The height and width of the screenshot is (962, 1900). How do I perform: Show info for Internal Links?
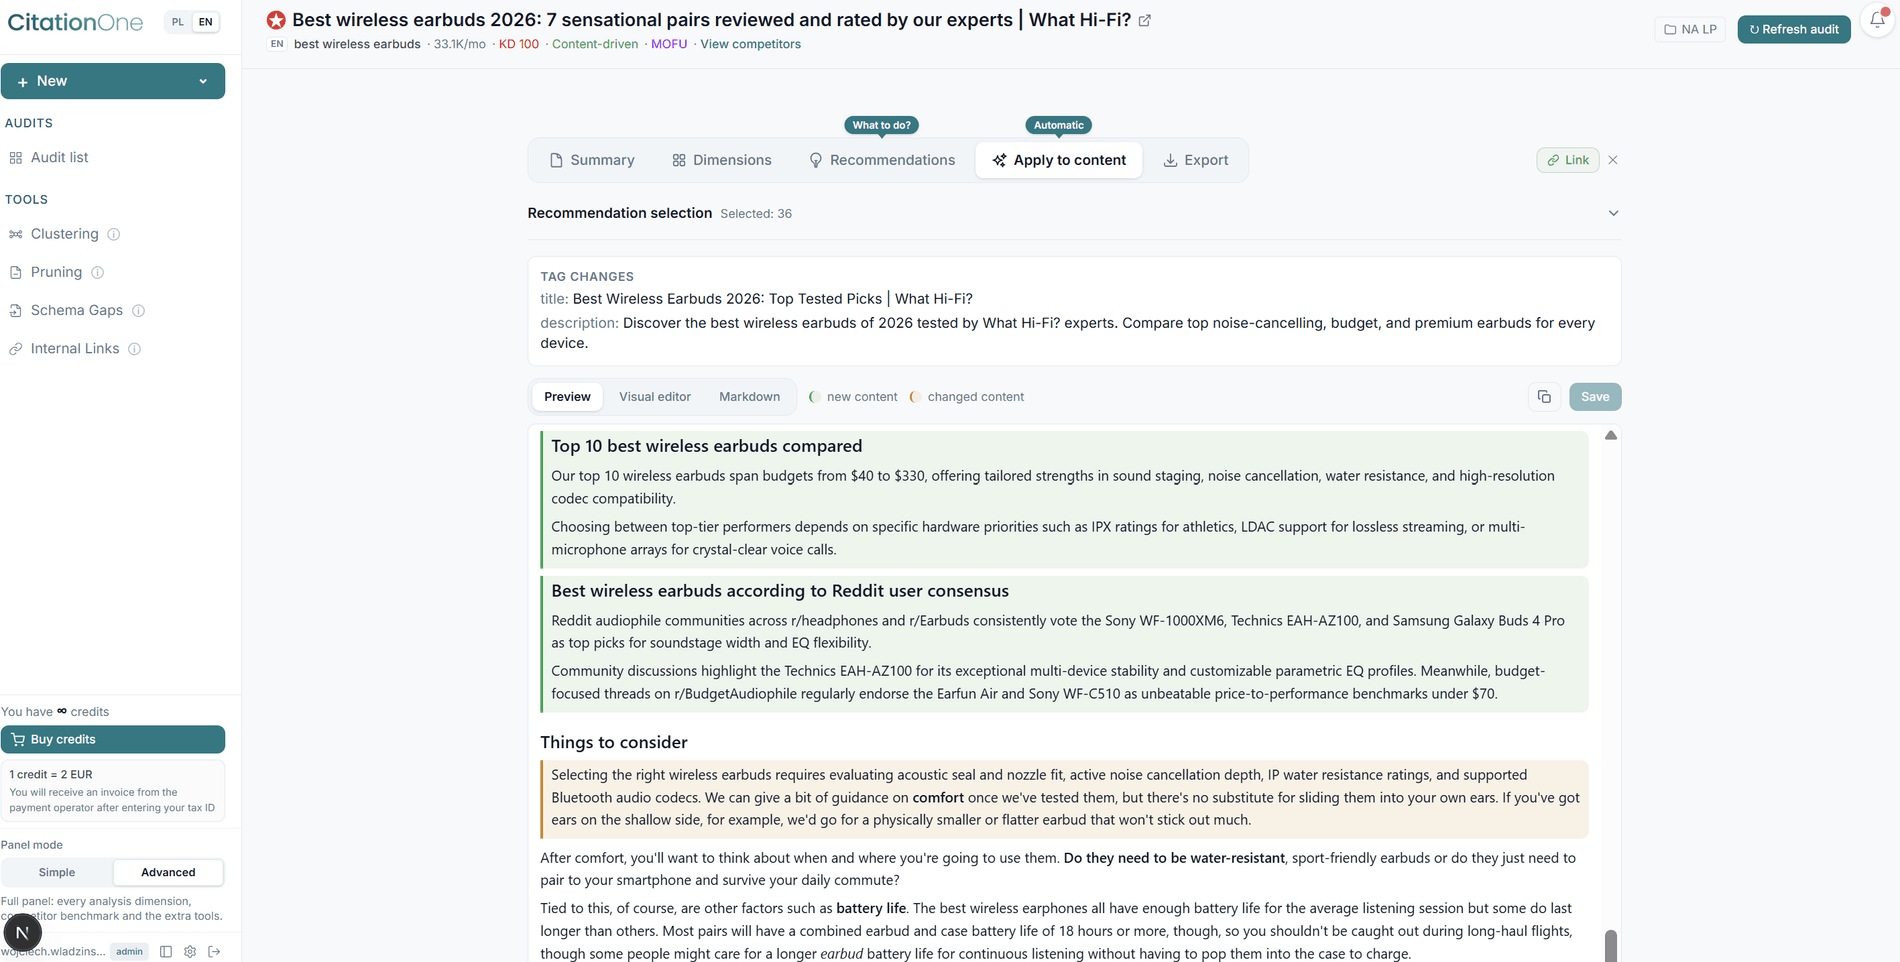coord(135,349)
